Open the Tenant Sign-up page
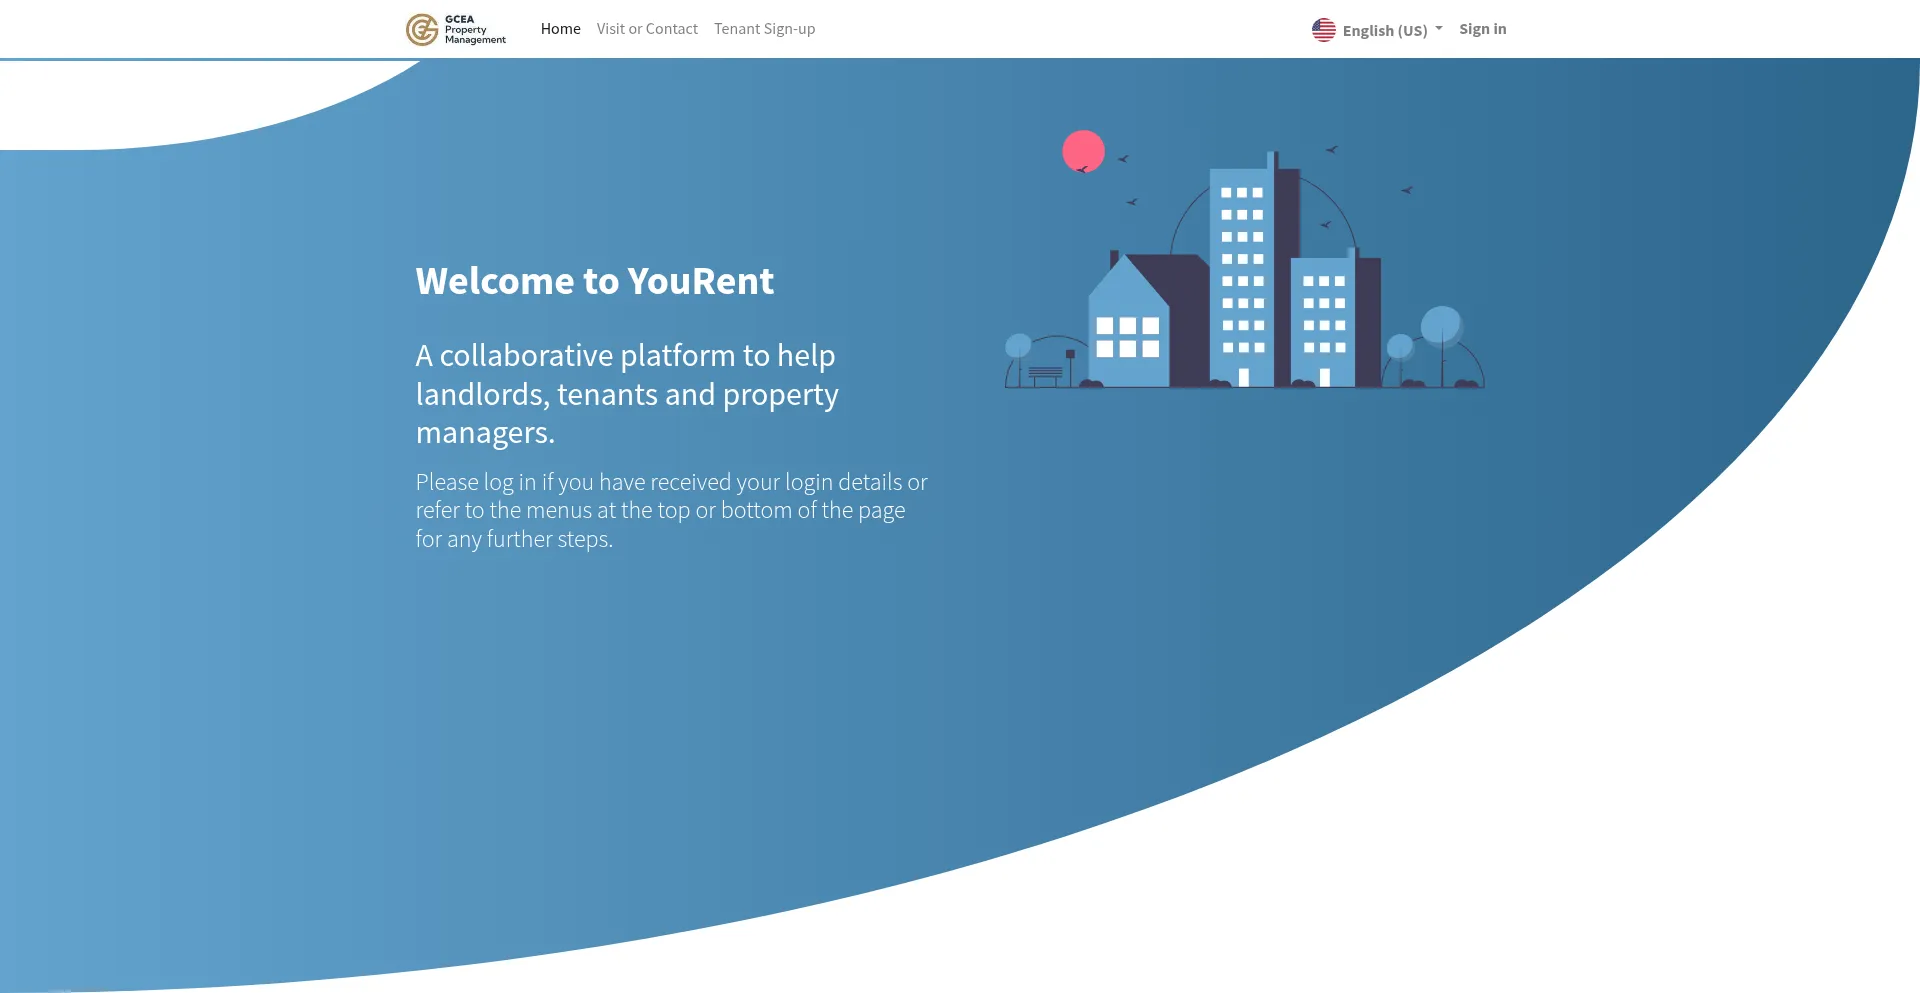This screenshot has width=1920, height=993. 764,29
